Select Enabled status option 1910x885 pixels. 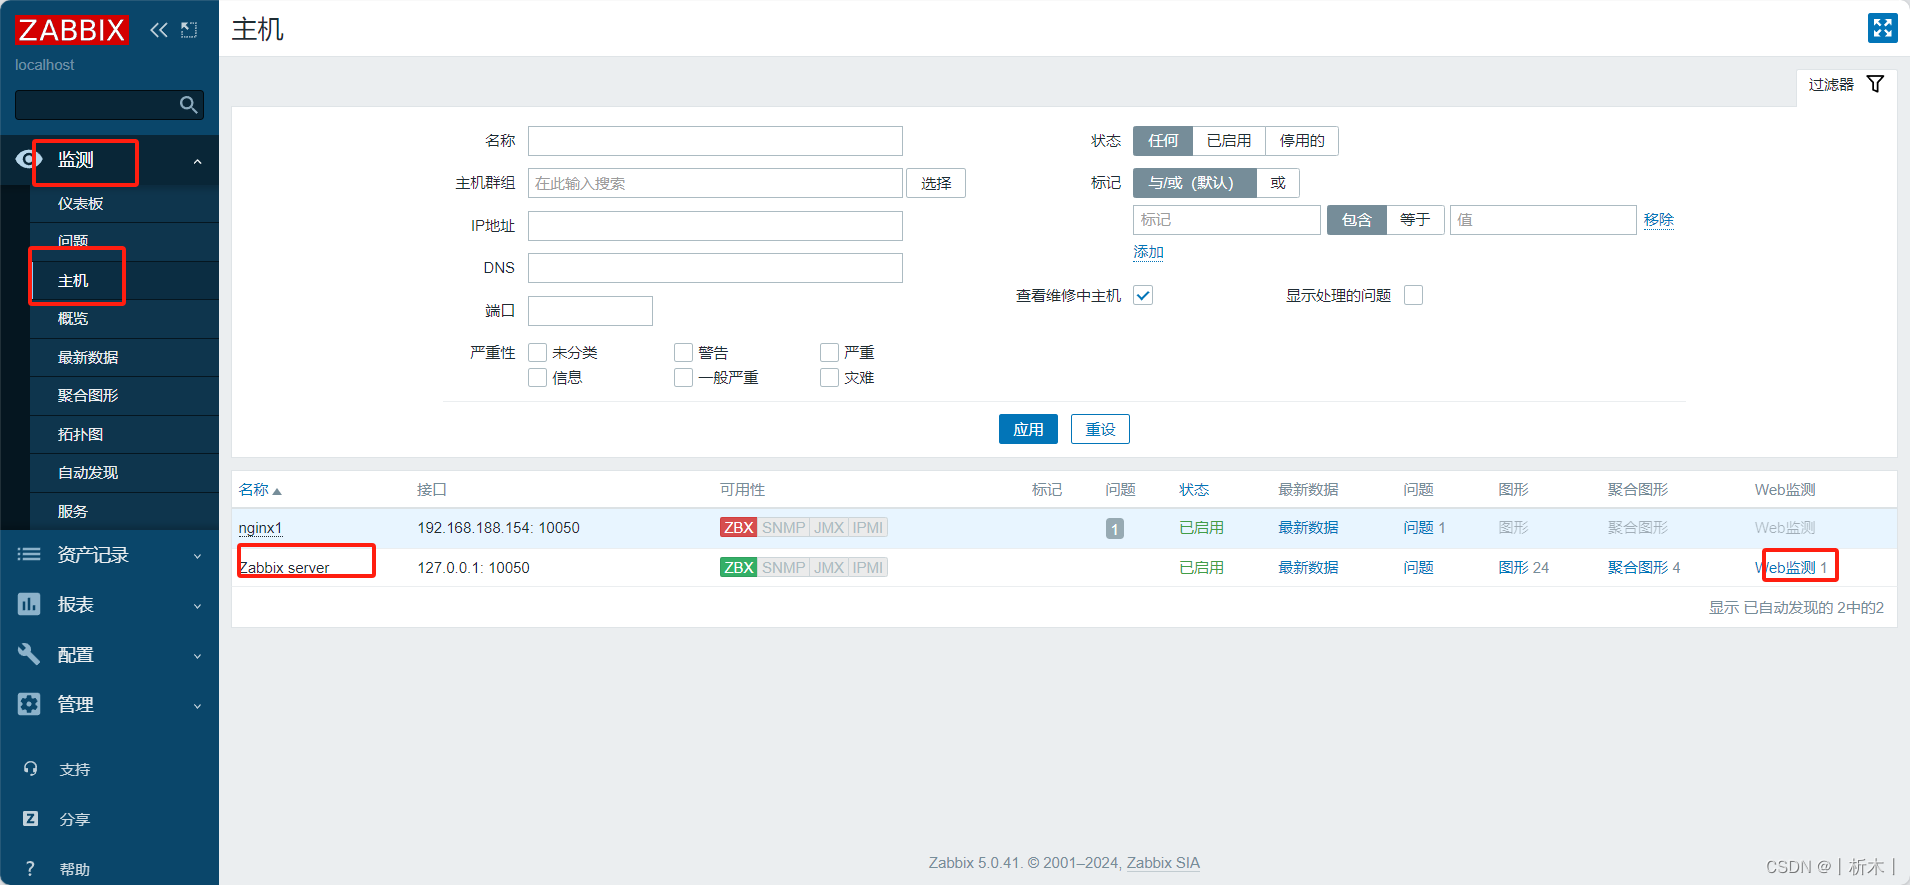point(1229,141)
